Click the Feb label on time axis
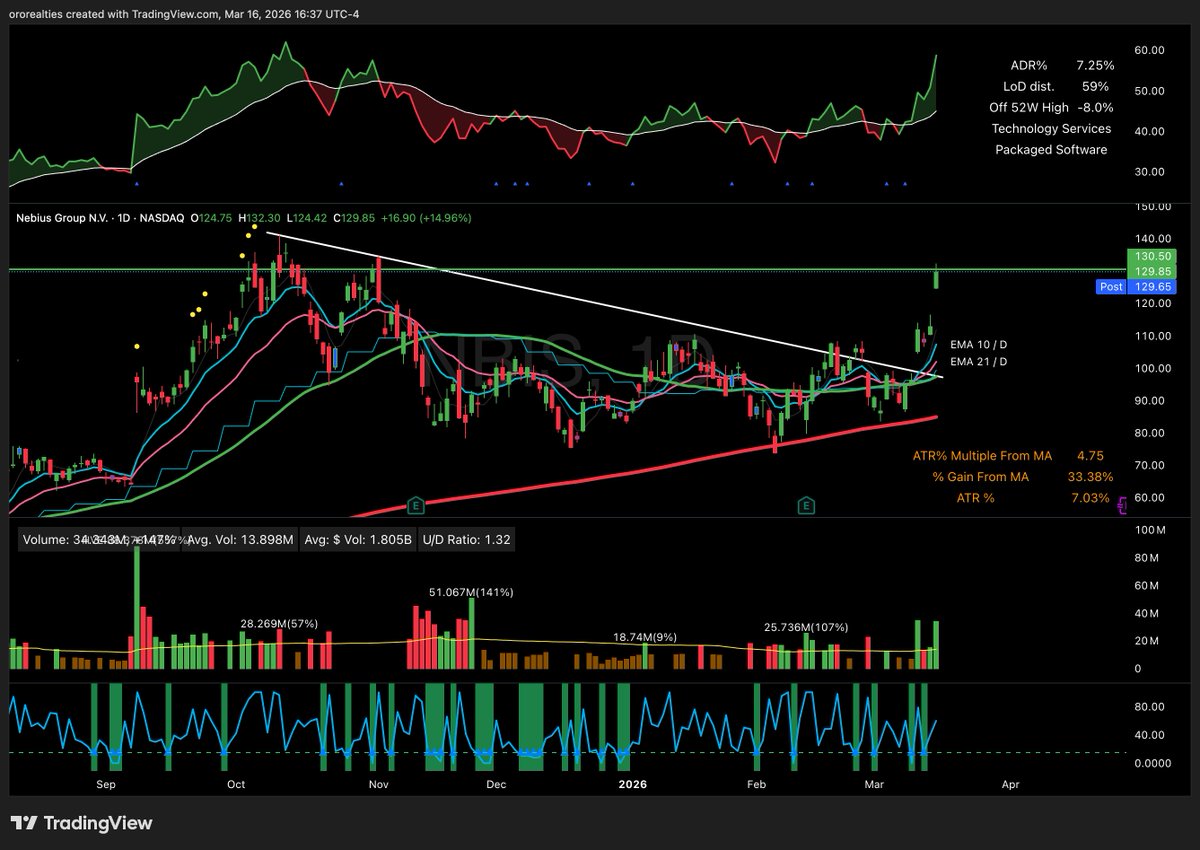The width and height of the screenshot is (1200, 850). 756,785
